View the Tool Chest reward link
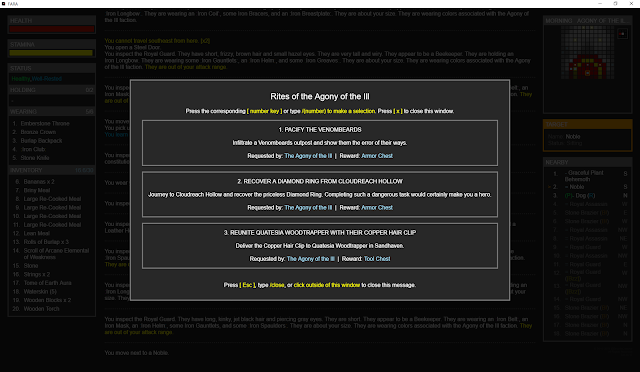This screenshot has height=372, width=640. pyautogui.click(x=377, y=259)
